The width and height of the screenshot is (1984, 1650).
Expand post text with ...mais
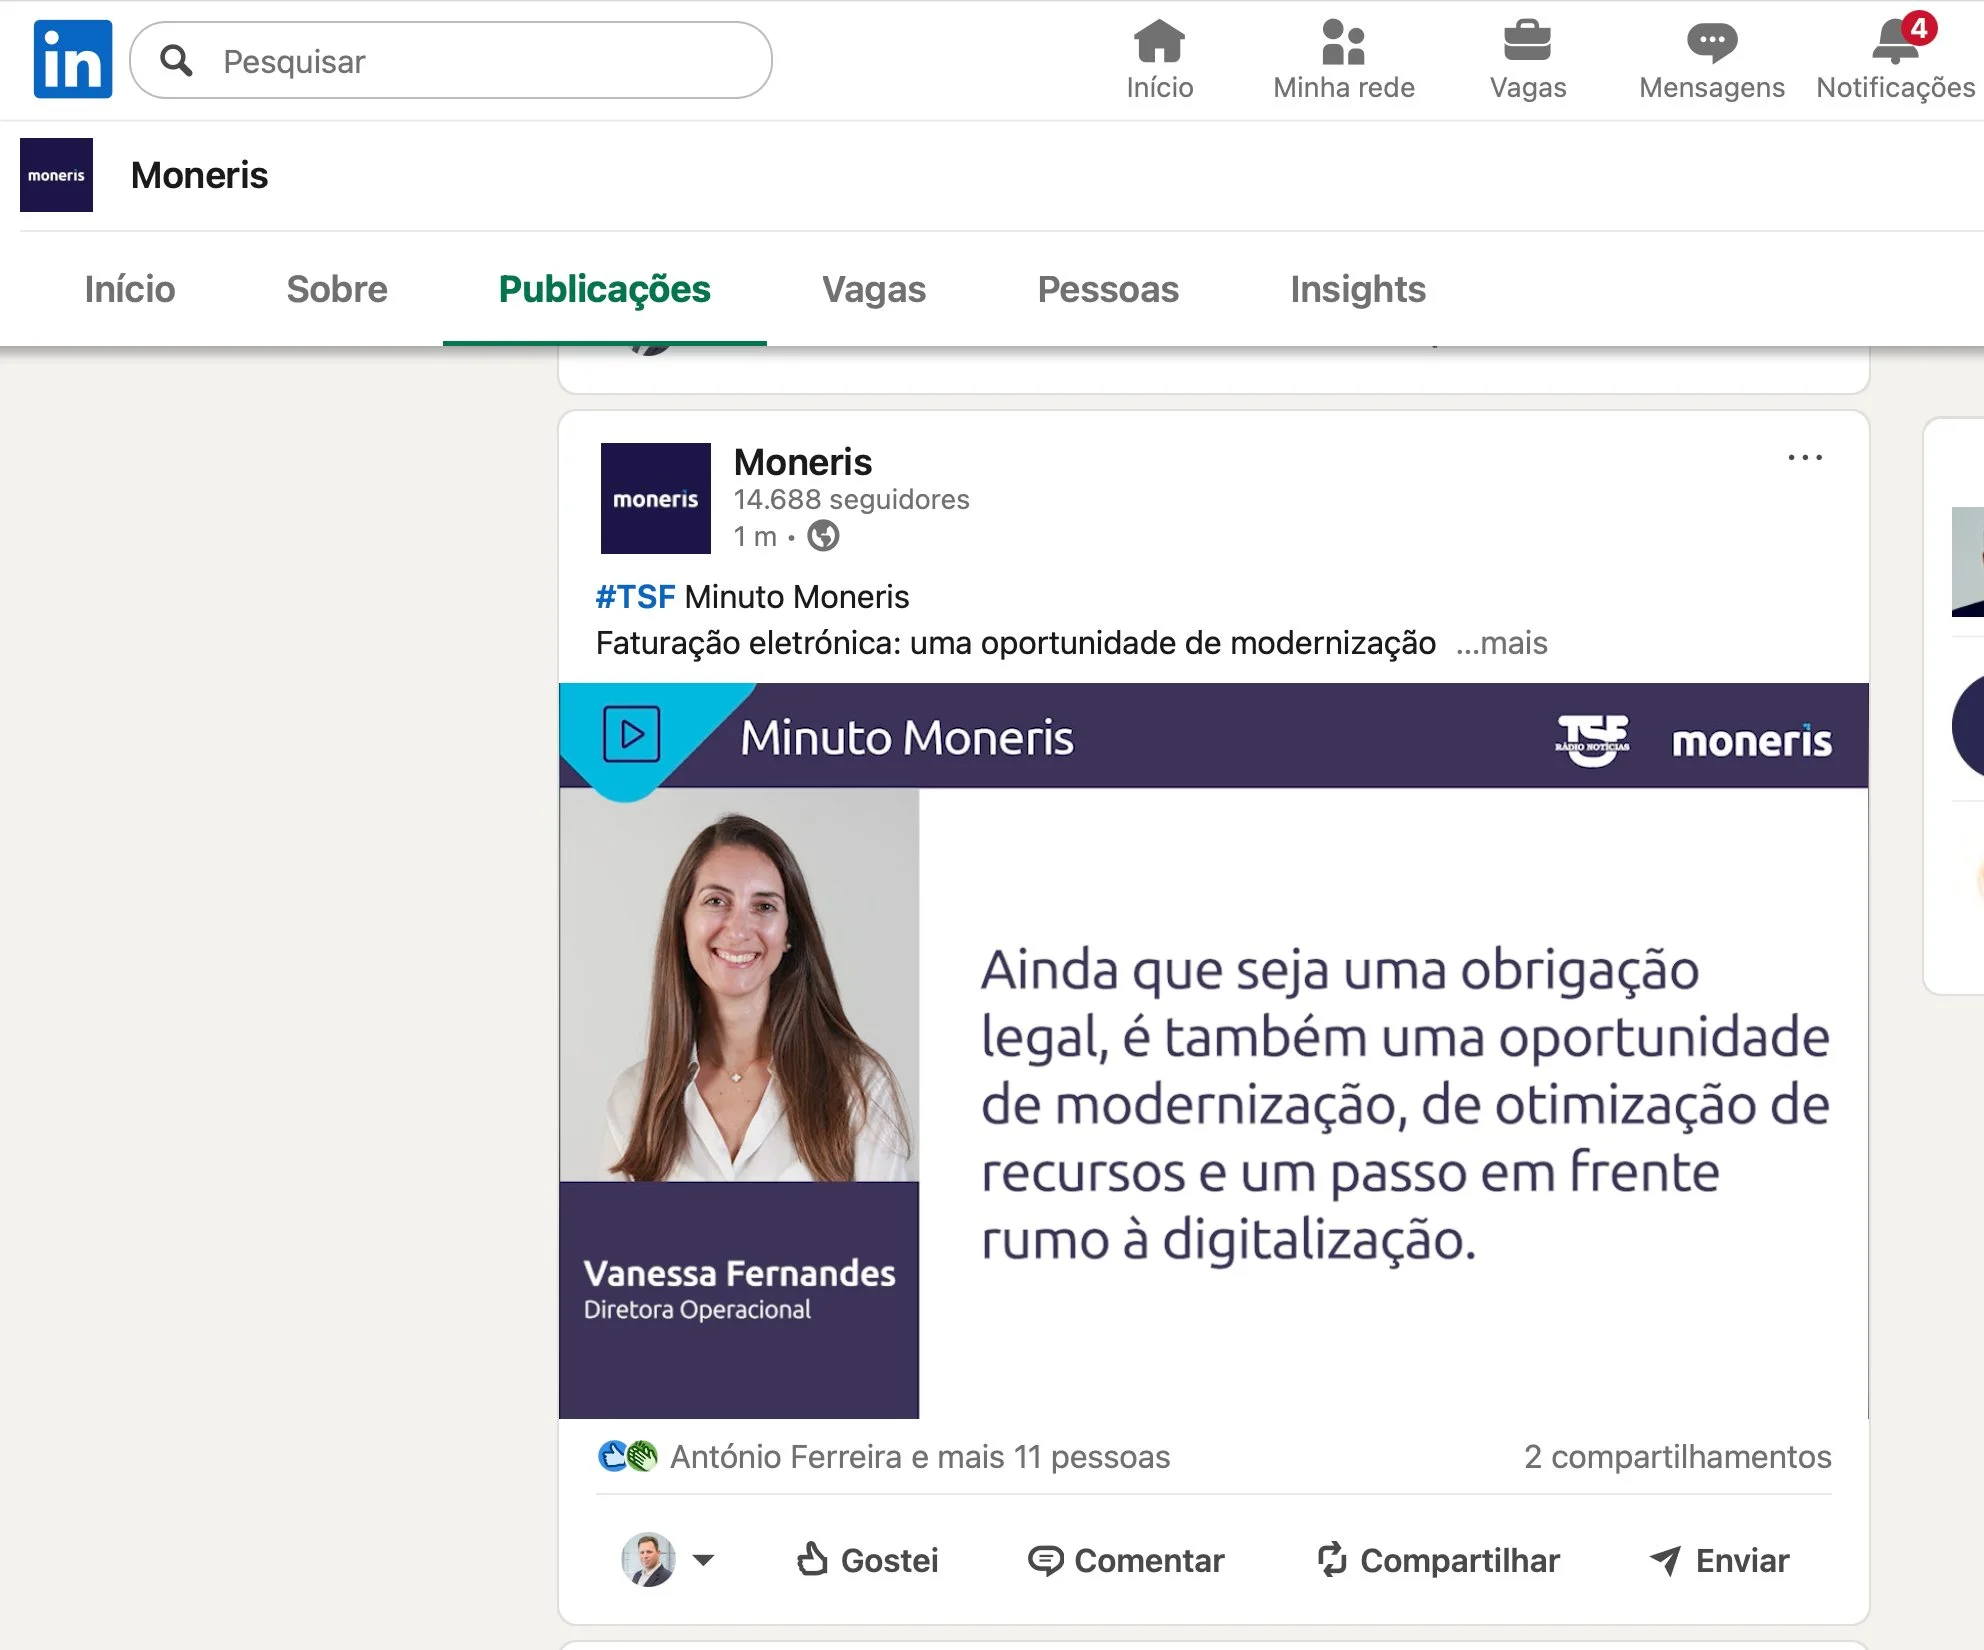point(1502,643)
